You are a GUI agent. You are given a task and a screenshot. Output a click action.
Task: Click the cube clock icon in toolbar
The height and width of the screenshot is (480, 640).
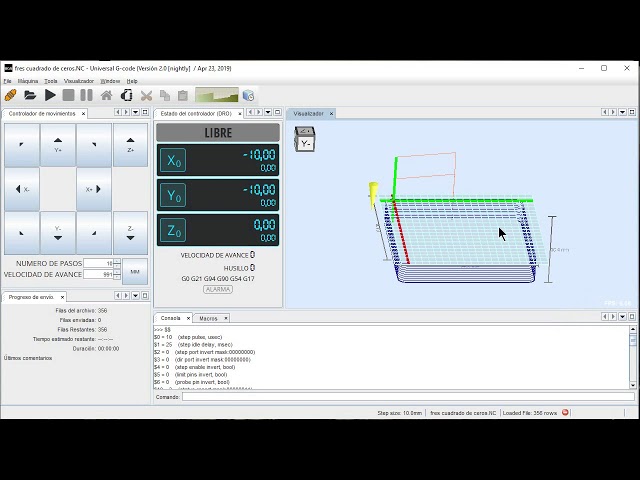coord(248,96)
